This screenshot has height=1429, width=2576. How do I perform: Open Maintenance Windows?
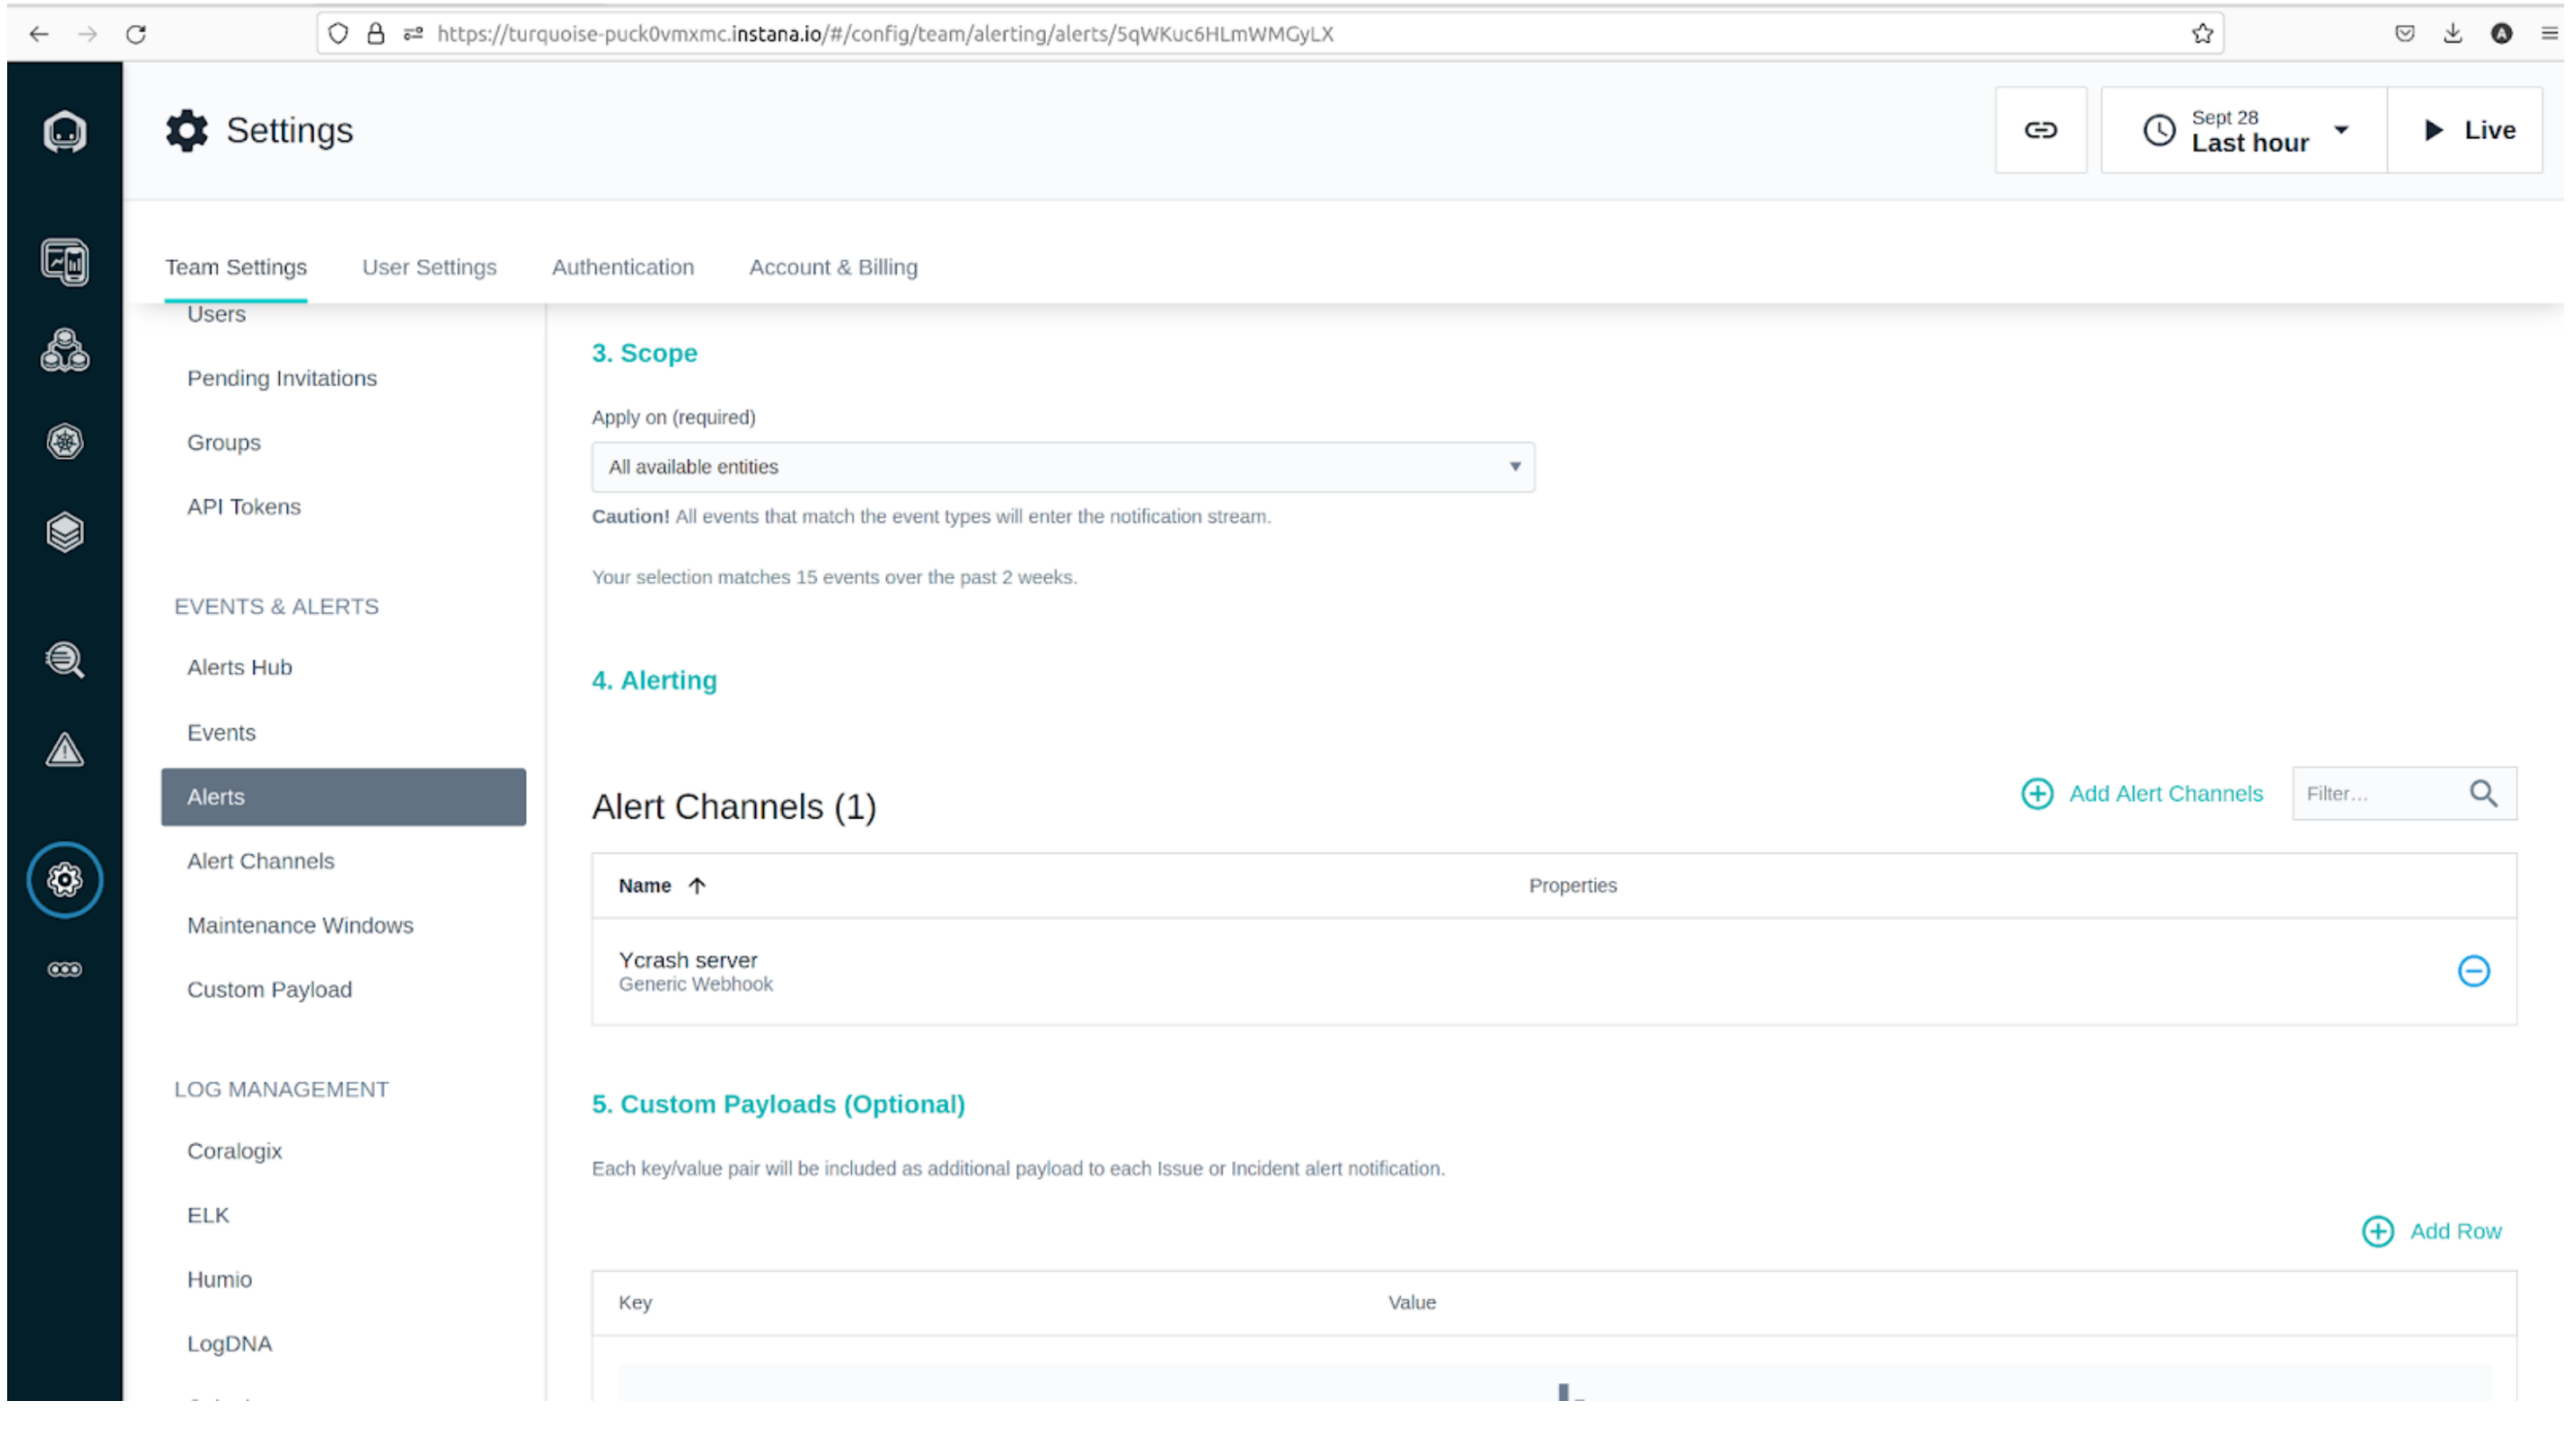click(x=300, y=926)
